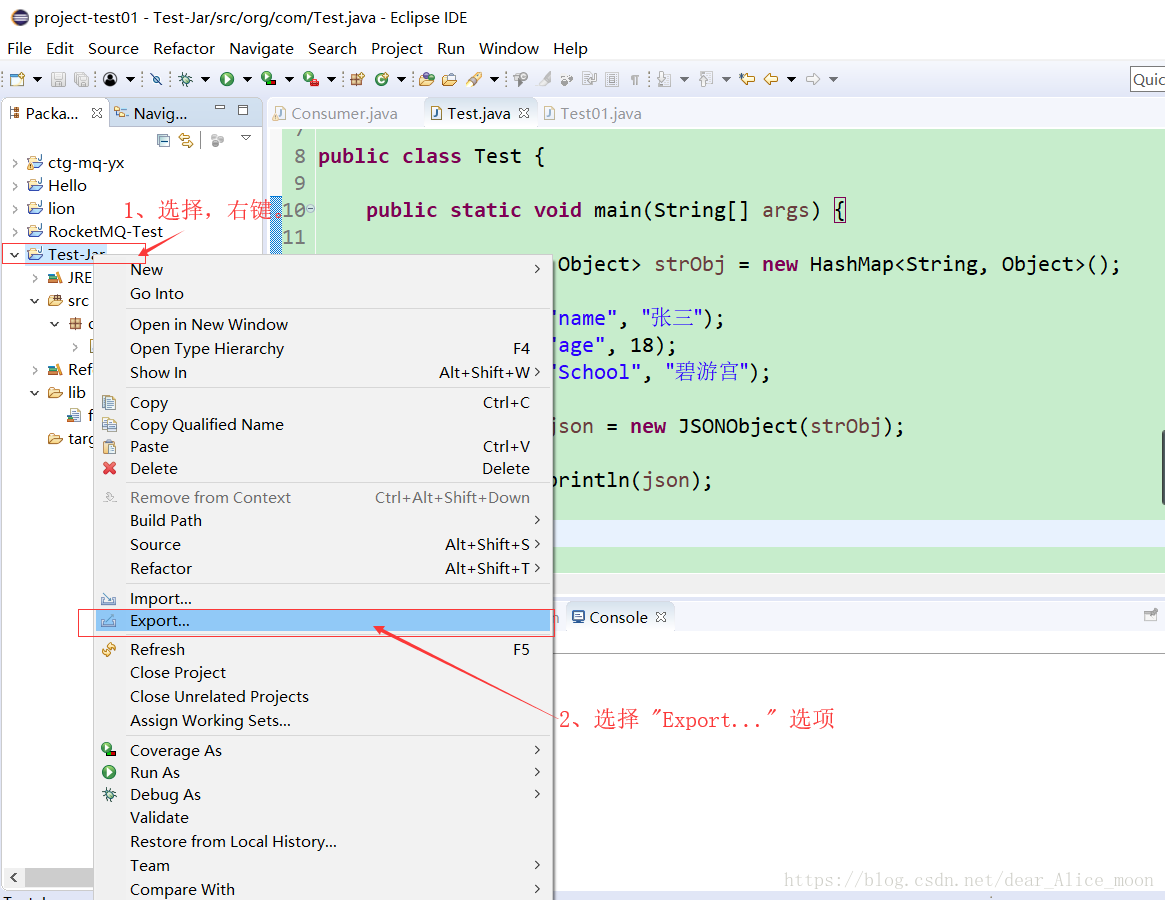Click the user profile toolbar icon

(110, 79)
